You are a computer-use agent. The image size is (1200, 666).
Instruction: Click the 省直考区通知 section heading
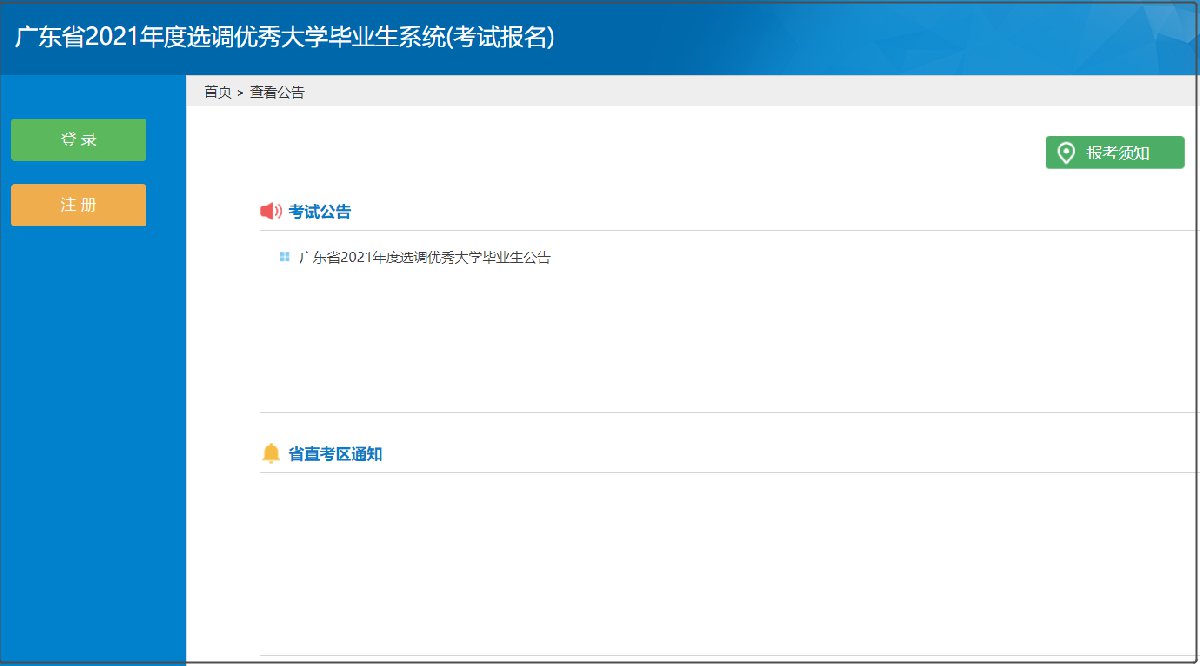click(x=336, y=454)
